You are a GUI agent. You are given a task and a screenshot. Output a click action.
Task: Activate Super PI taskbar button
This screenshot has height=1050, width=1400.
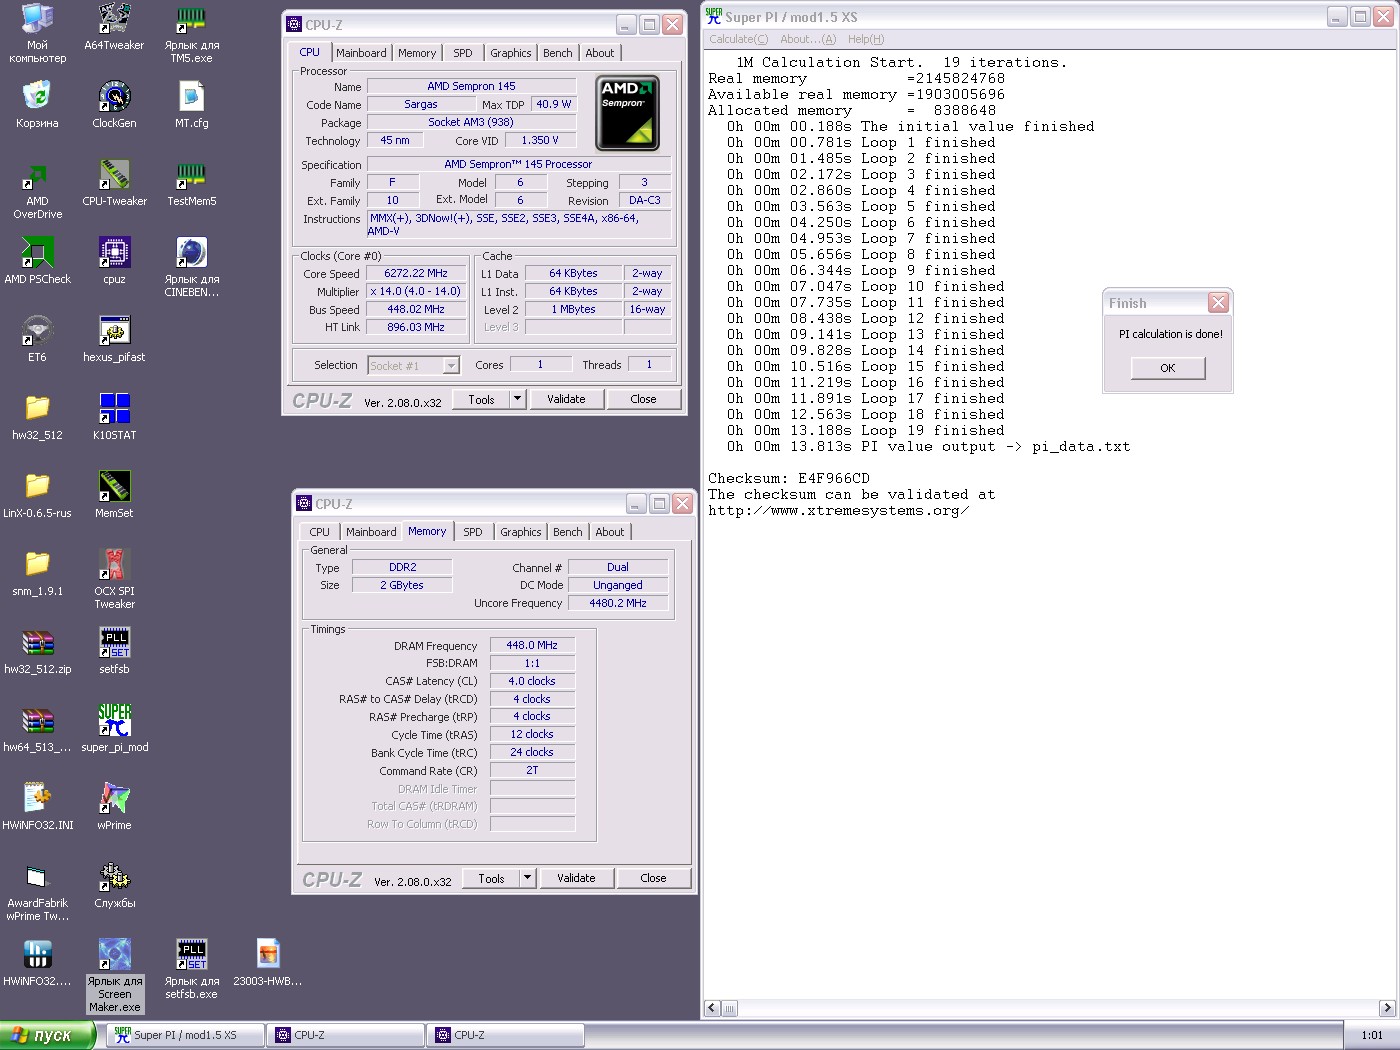(186, 1035)
